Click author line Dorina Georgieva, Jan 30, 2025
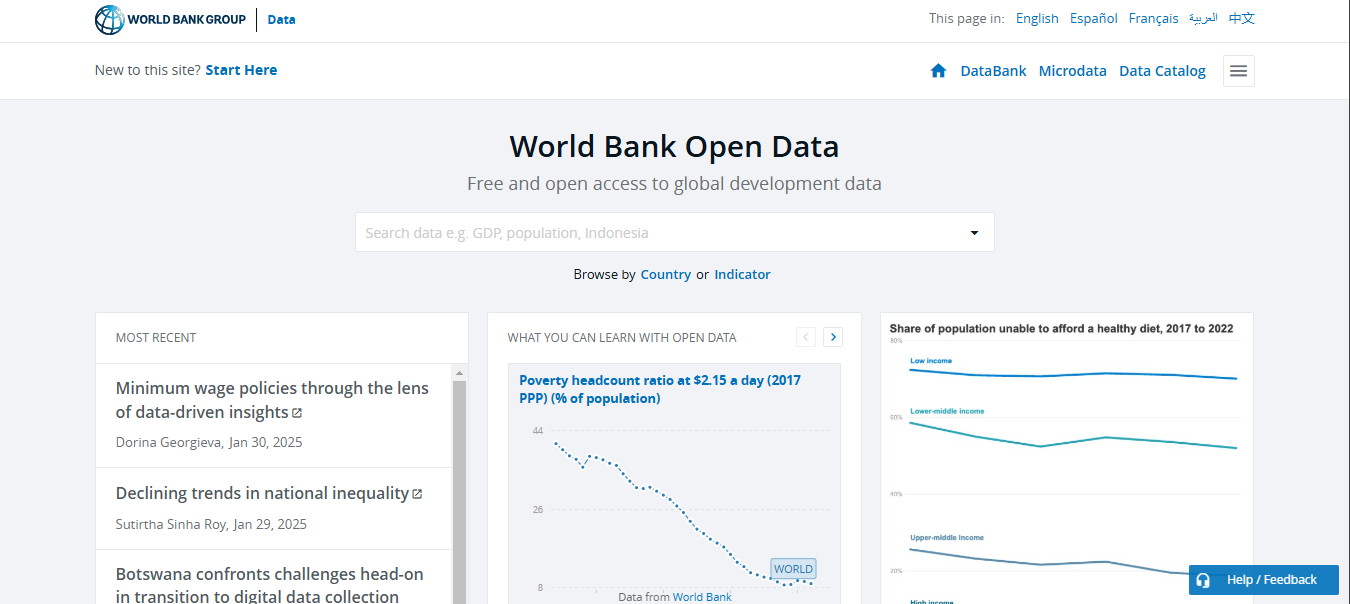1350x604 pixels. click(209, 442)
